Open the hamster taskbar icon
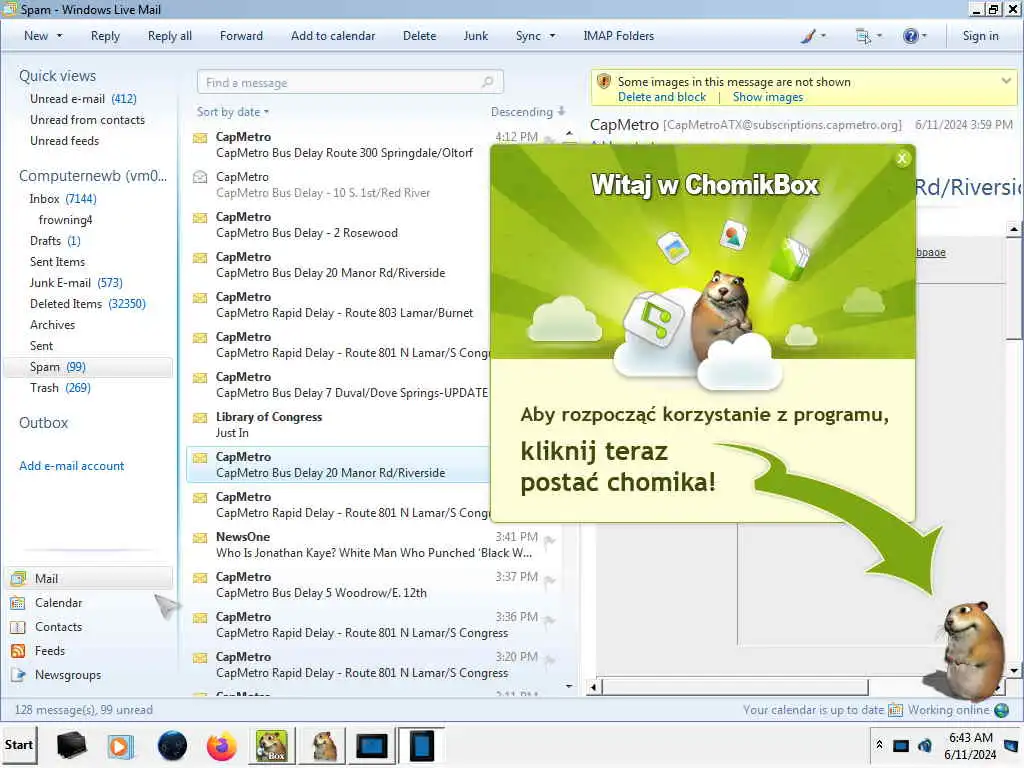This screenshot has height=768, width=1024. 323,746
